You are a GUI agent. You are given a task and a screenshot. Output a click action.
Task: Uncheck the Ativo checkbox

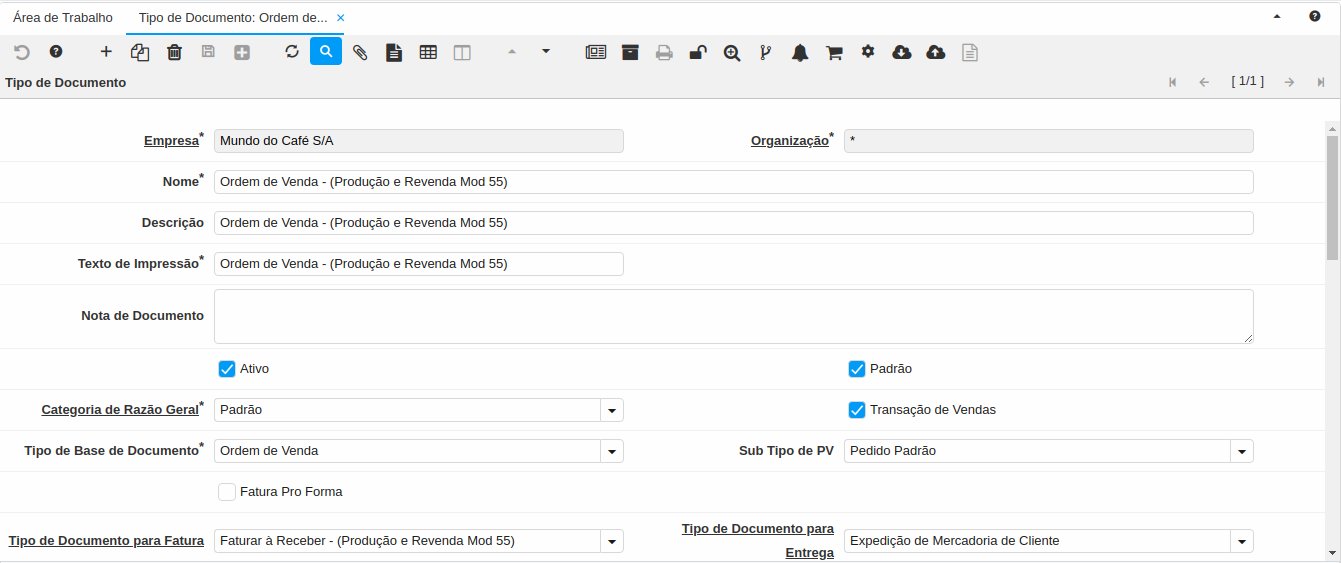(x=227, y=369)
